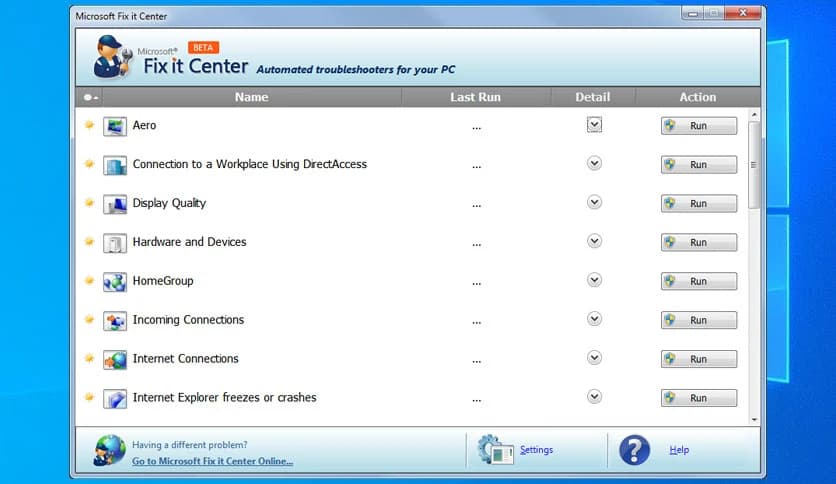The image size is (836, 484).
Task: Click the Hardware and Devices icon
Action: pyautogui.click(x=115, y=243)
